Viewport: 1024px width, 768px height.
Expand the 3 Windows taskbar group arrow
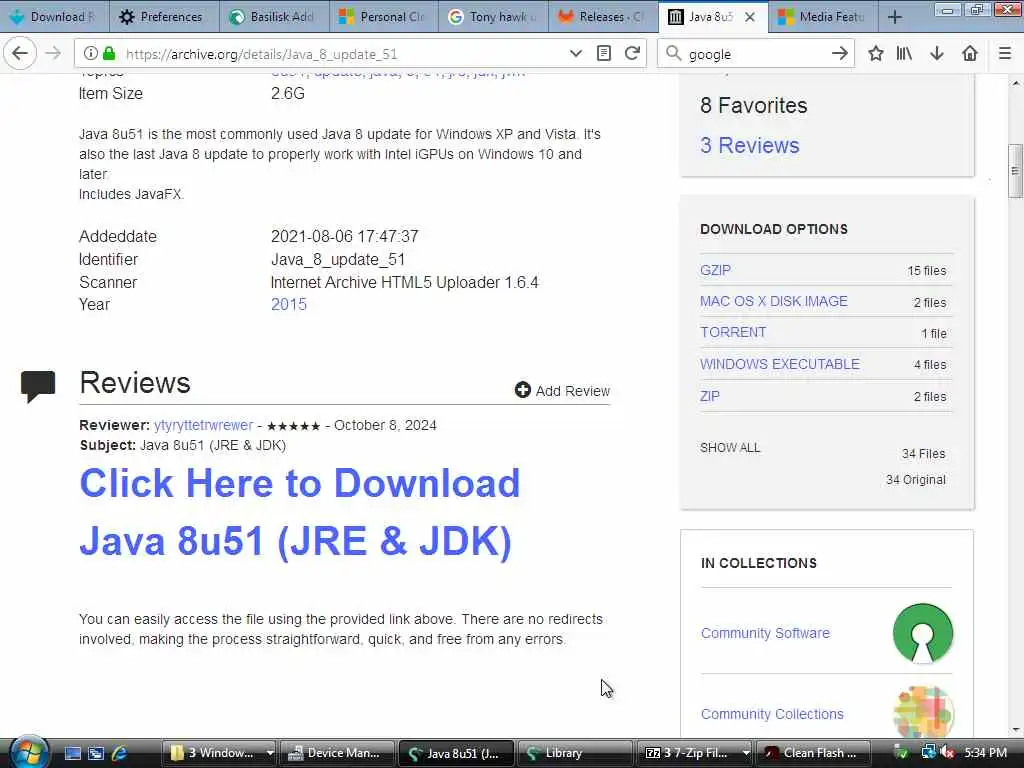pos(270,753)
